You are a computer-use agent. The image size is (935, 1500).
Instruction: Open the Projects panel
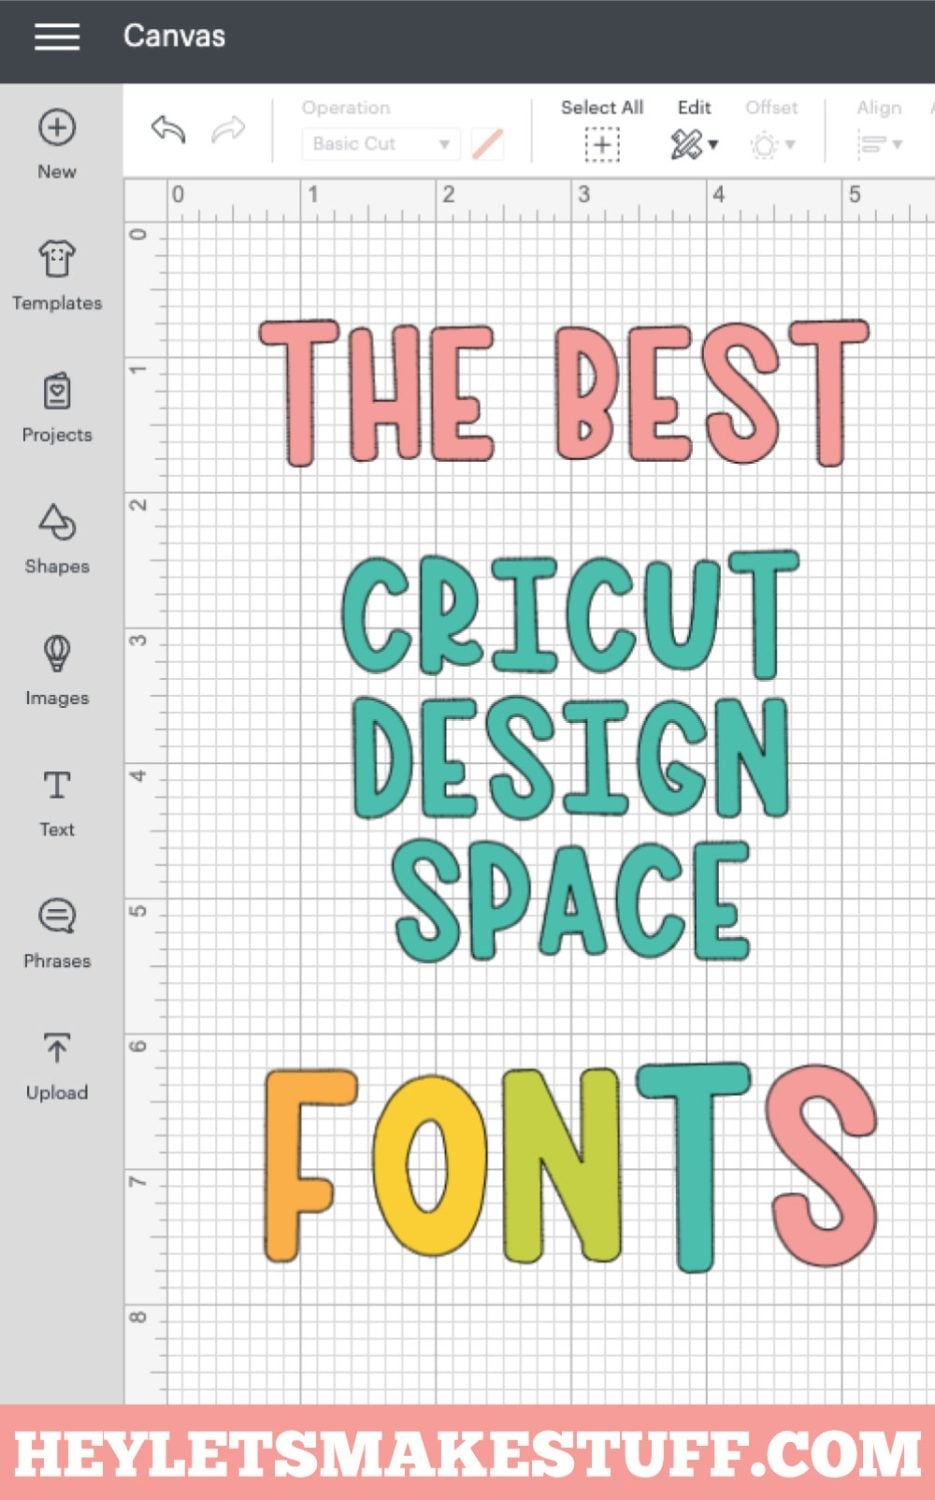[x=56, y=406]
